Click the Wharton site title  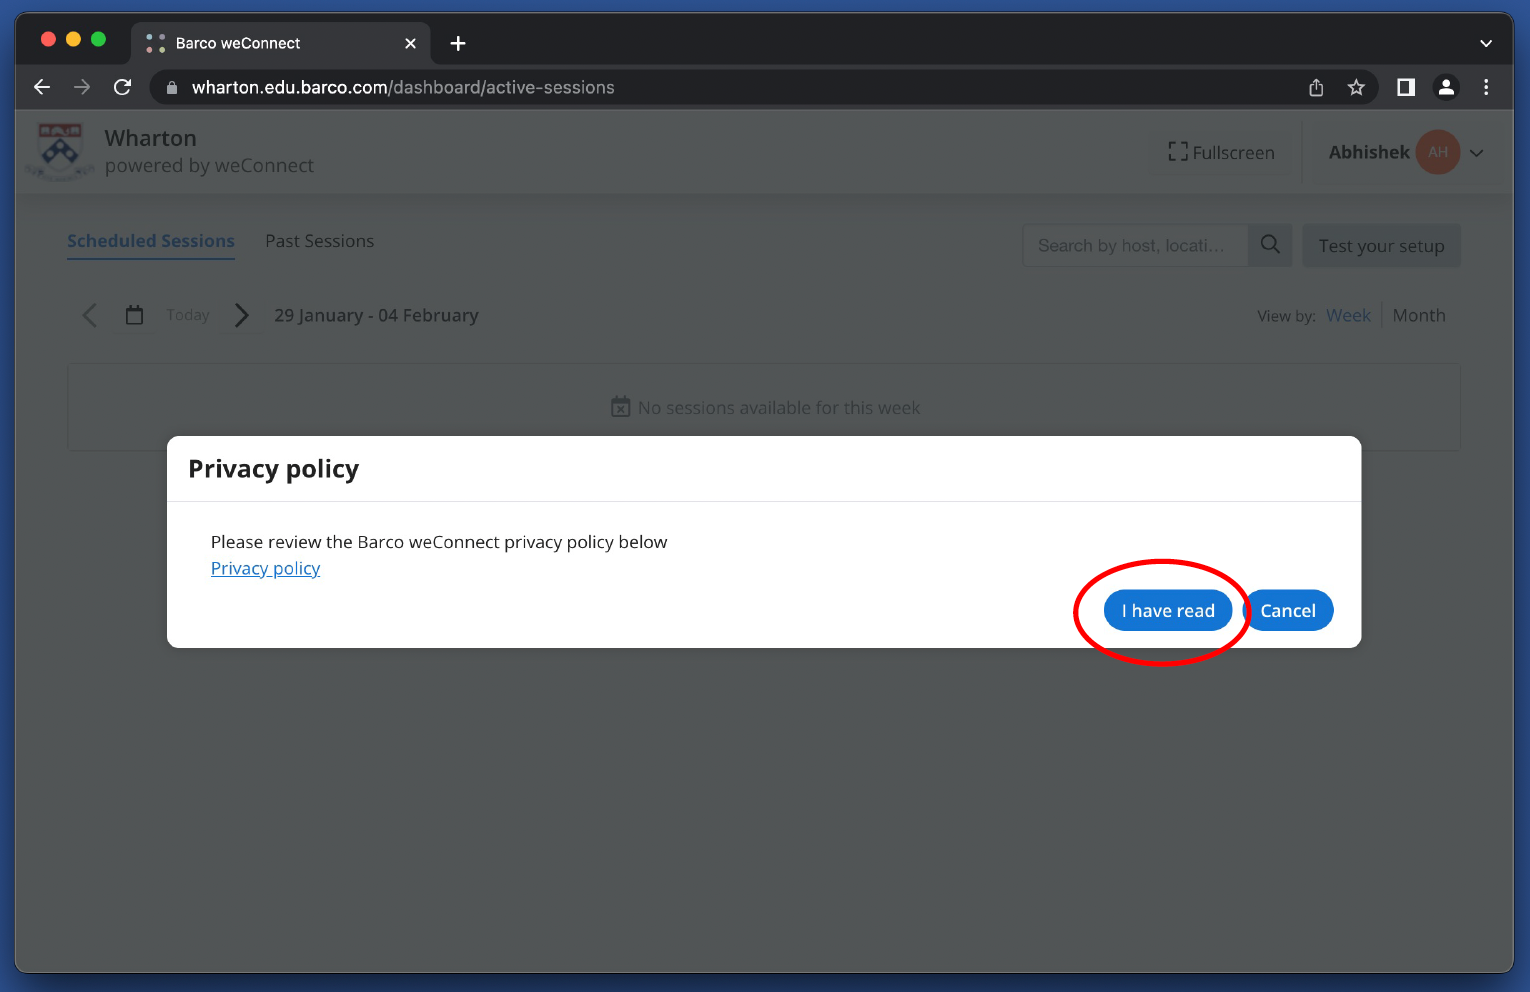pos(151,138)
